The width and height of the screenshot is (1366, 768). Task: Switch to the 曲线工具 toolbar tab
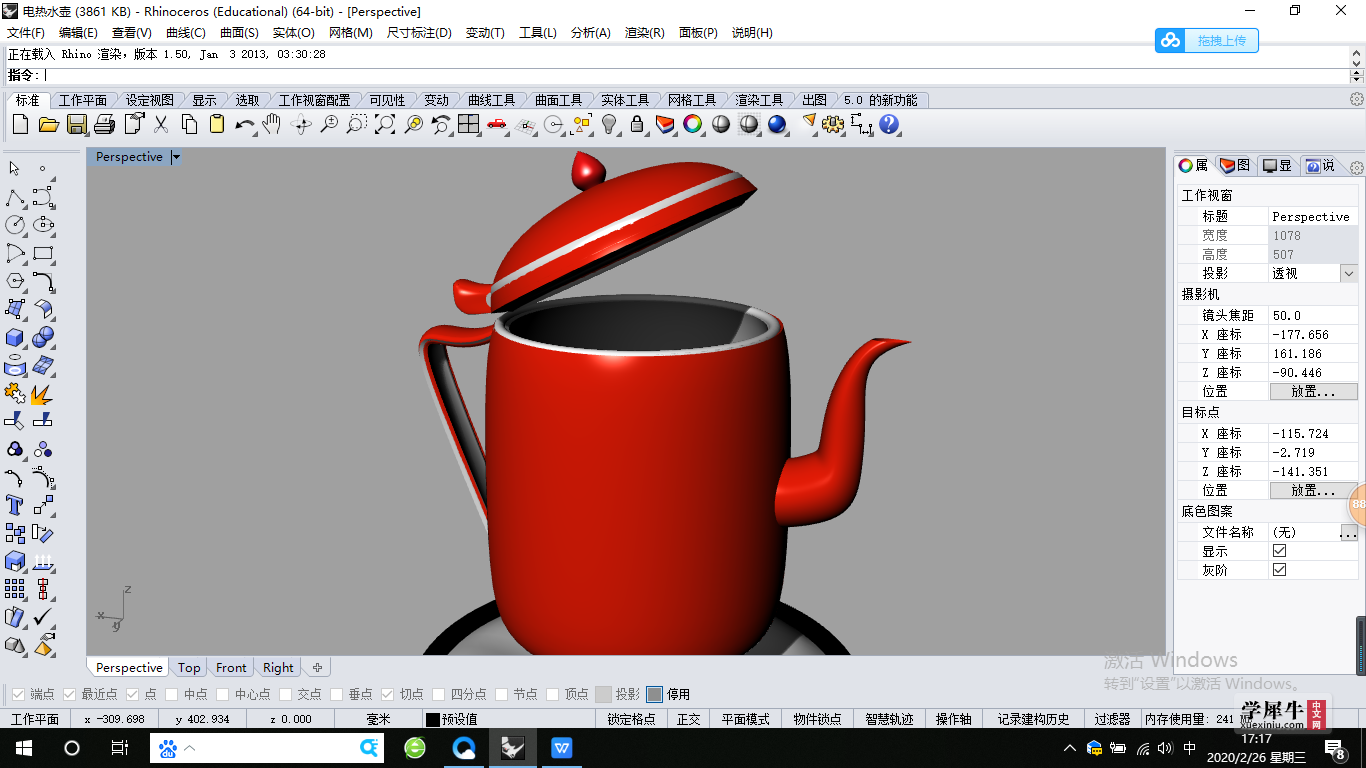click(491, 100)
